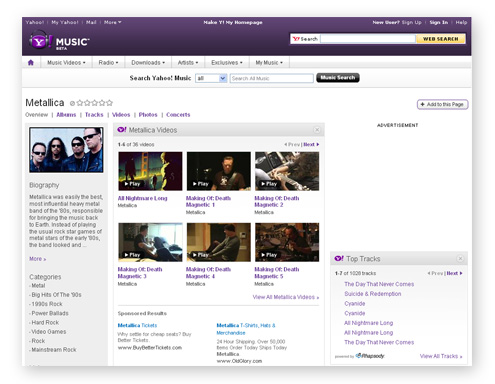Play Making Of: Death Magnetic 4 video
Viewport: 495px width, 384px height.
tap(219, 242)
